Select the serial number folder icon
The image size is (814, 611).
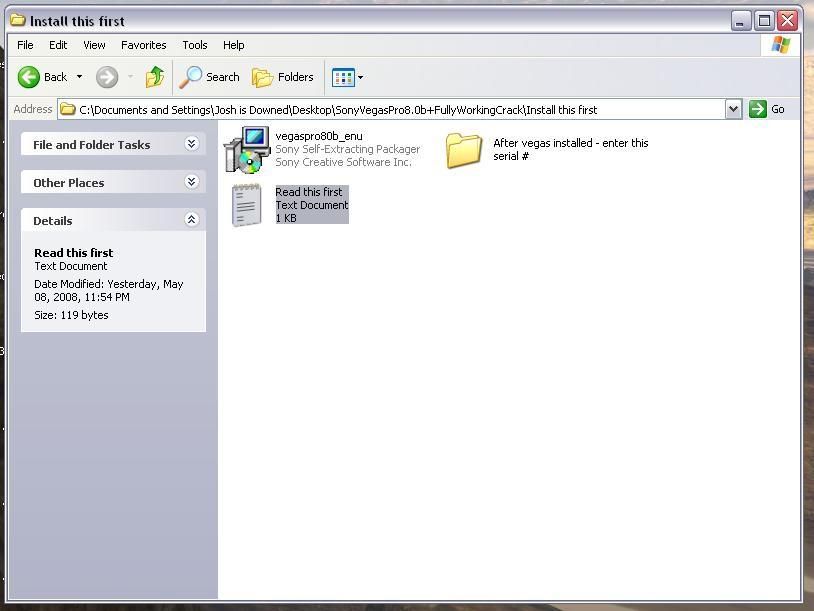[x=464, y=150]
